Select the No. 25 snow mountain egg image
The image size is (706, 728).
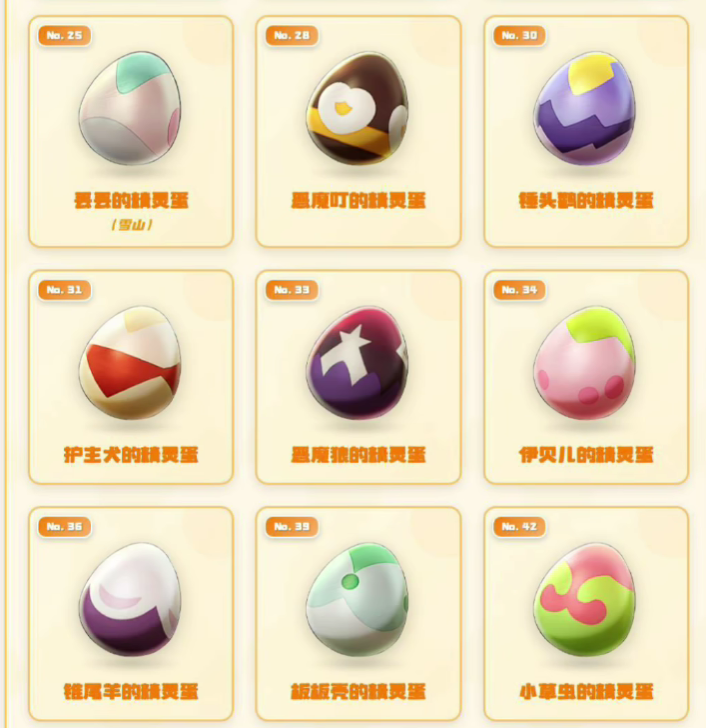click(x=130, y=108)
